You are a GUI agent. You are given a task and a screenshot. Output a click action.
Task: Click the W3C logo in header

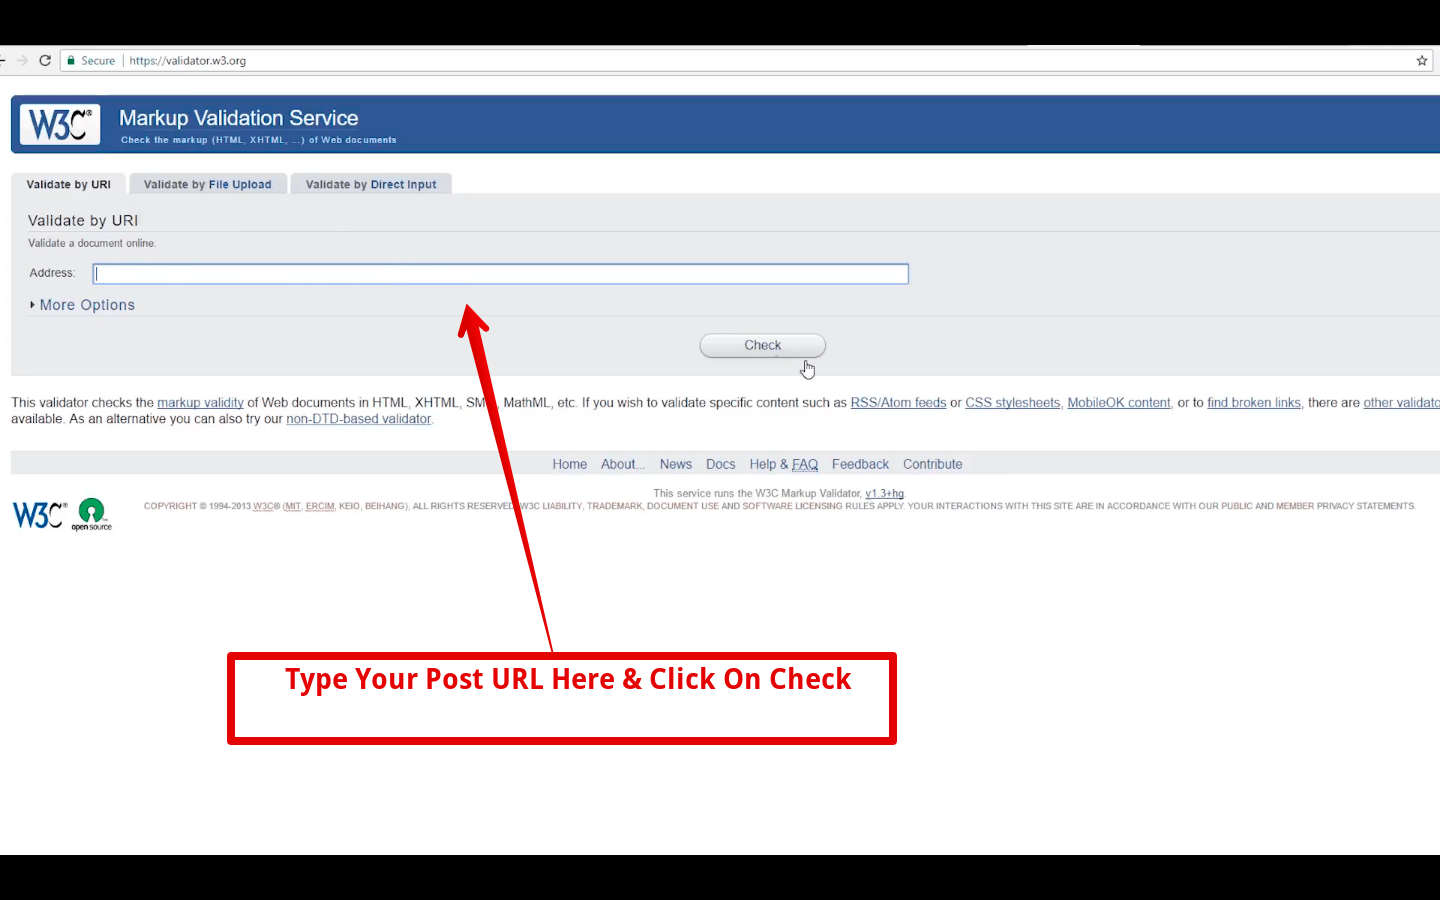tap(60, 125)
